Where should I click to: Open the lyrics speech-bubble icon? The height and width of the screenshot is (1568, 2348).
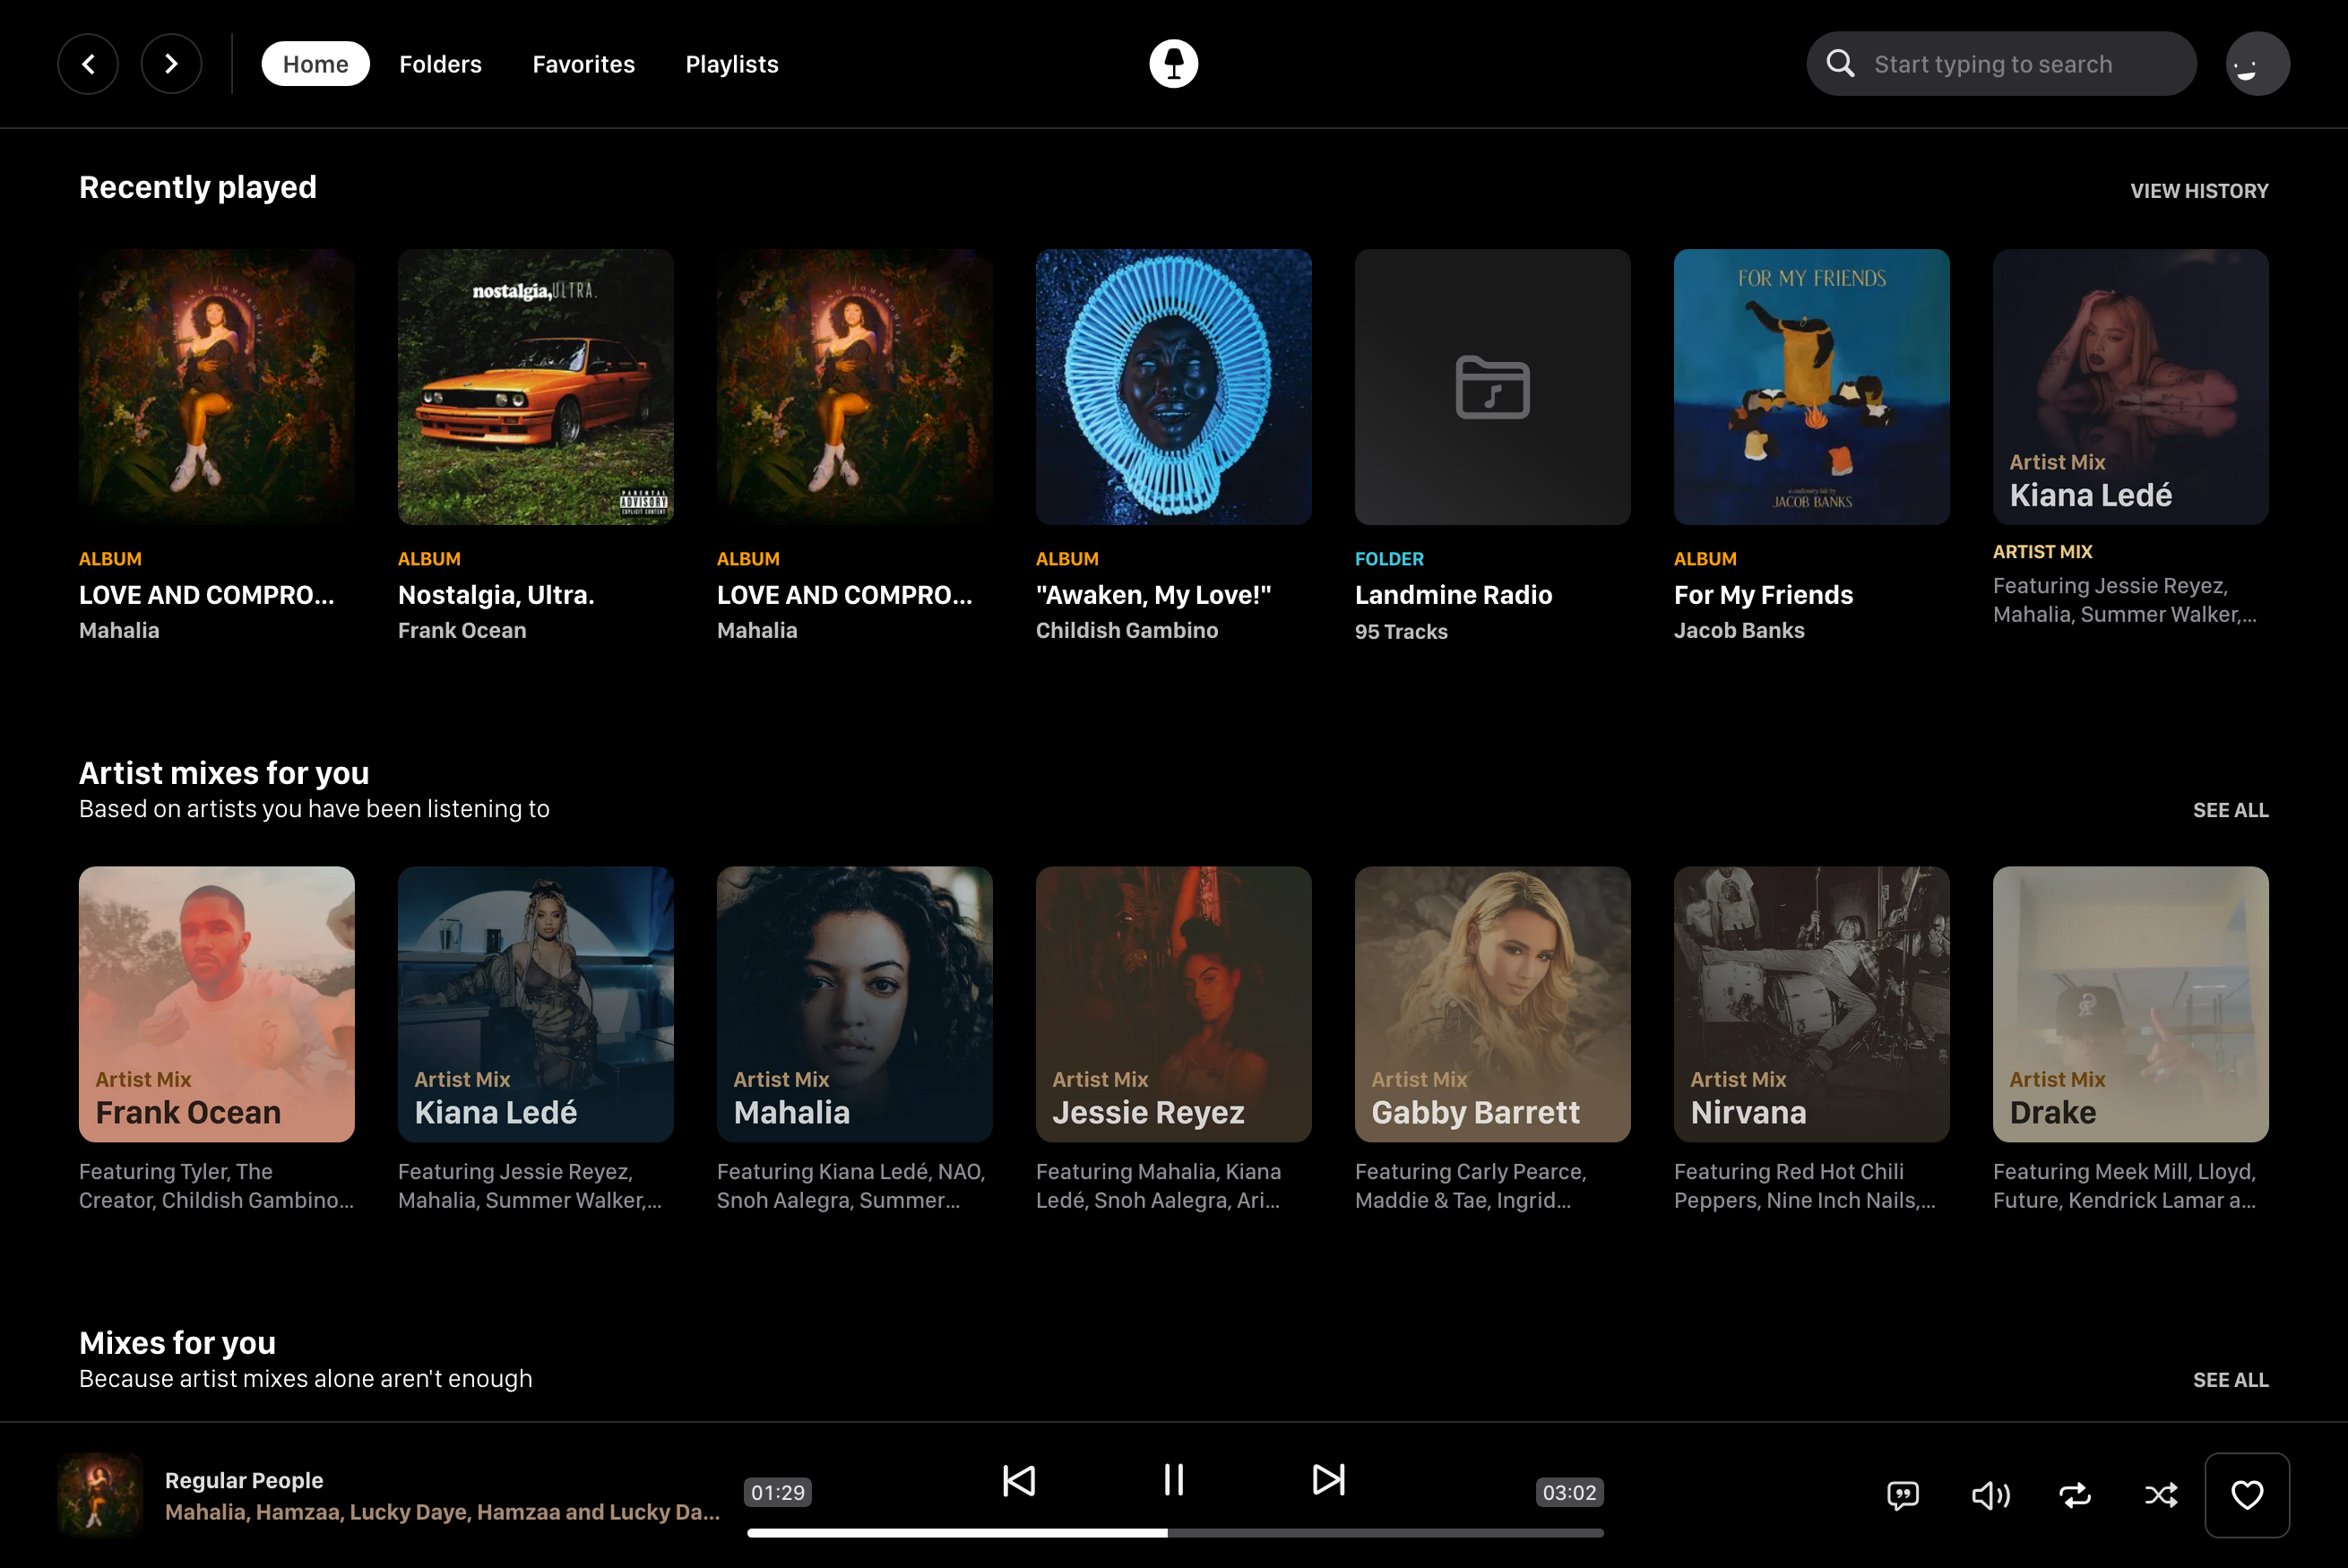pos(1902,1495)
